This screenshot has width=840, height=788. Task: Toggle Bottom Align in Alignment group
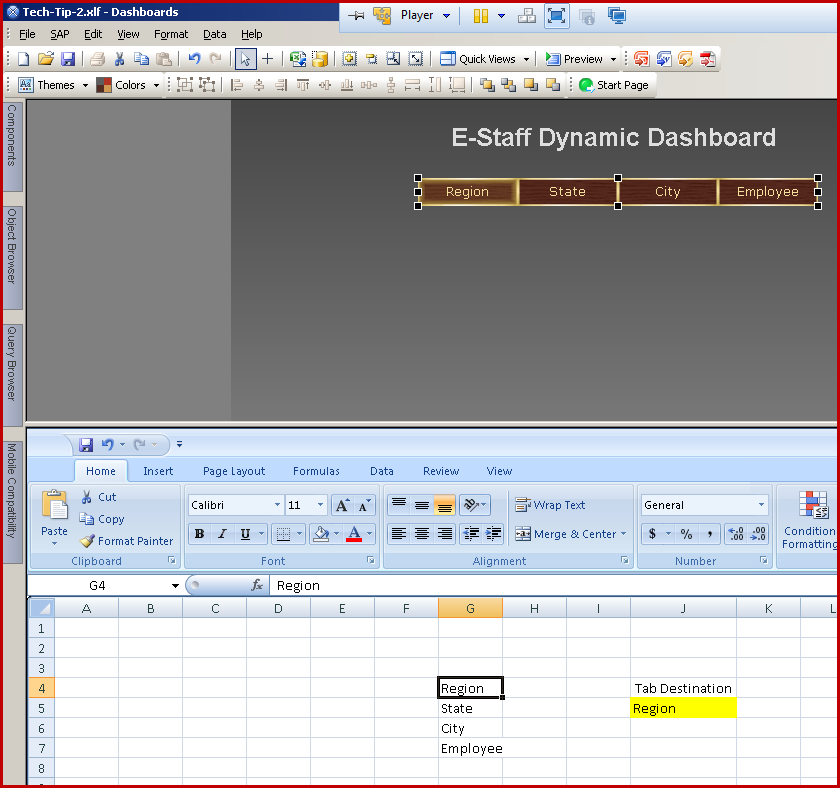tap(444, 505)
